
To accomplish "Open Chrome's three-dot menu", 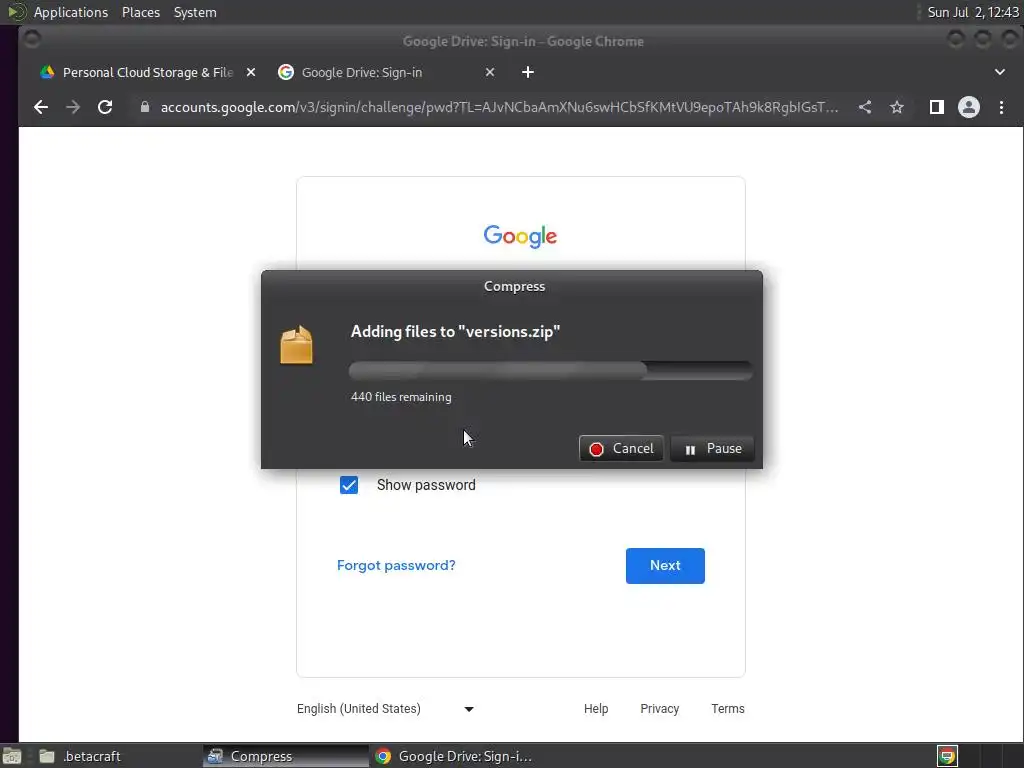I will (x=1001, y=107).
